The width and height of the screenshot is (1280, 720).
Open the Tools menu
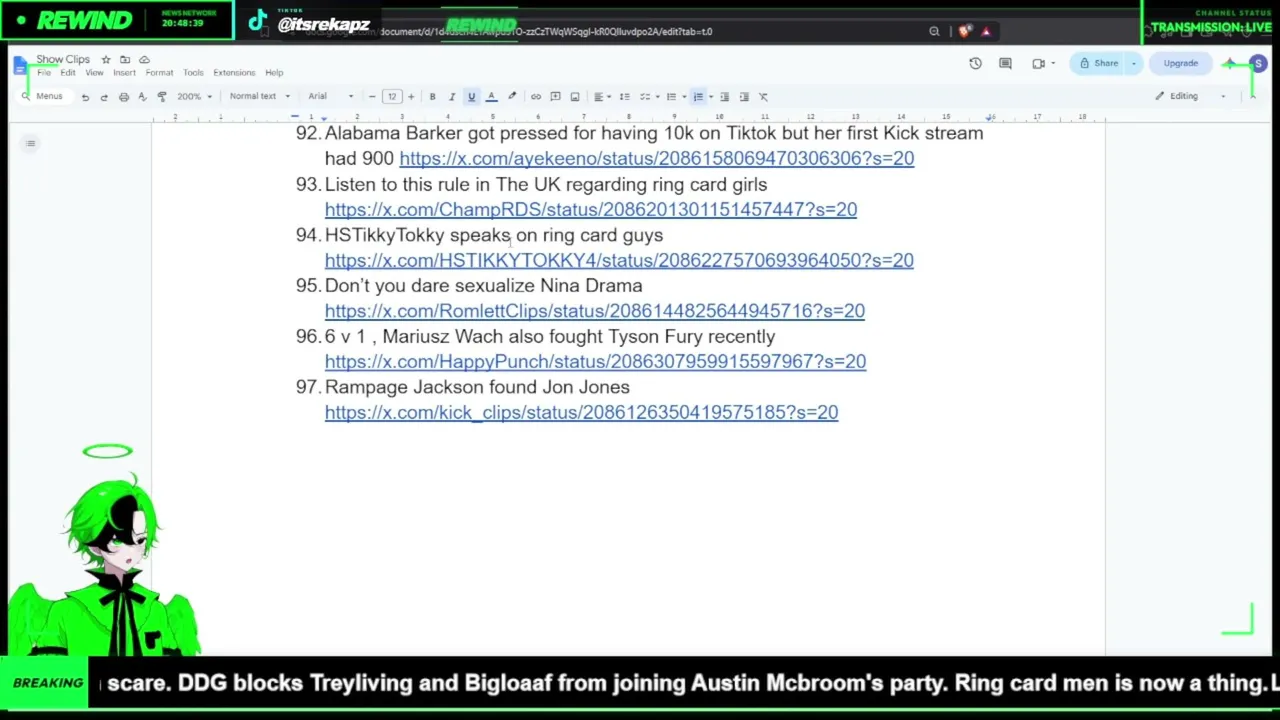coord(193,73)
